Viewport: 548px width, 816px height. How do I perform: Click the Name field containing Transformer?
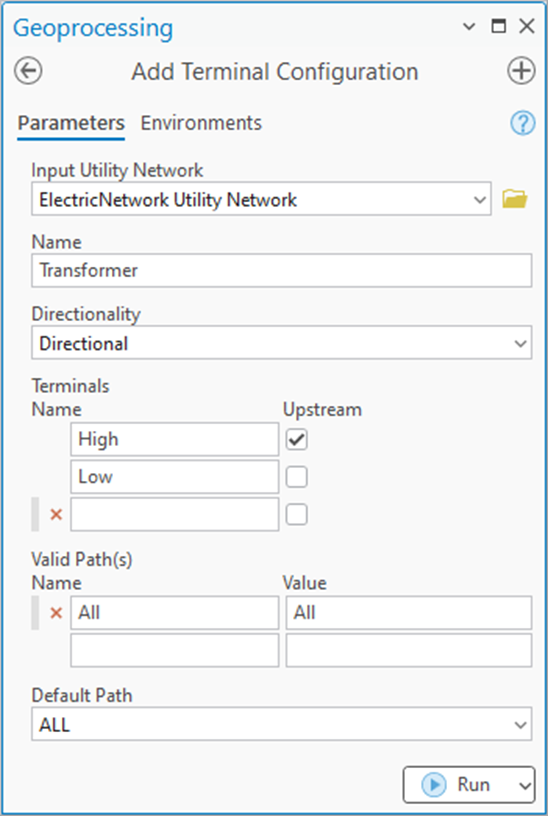click(282, 271)
